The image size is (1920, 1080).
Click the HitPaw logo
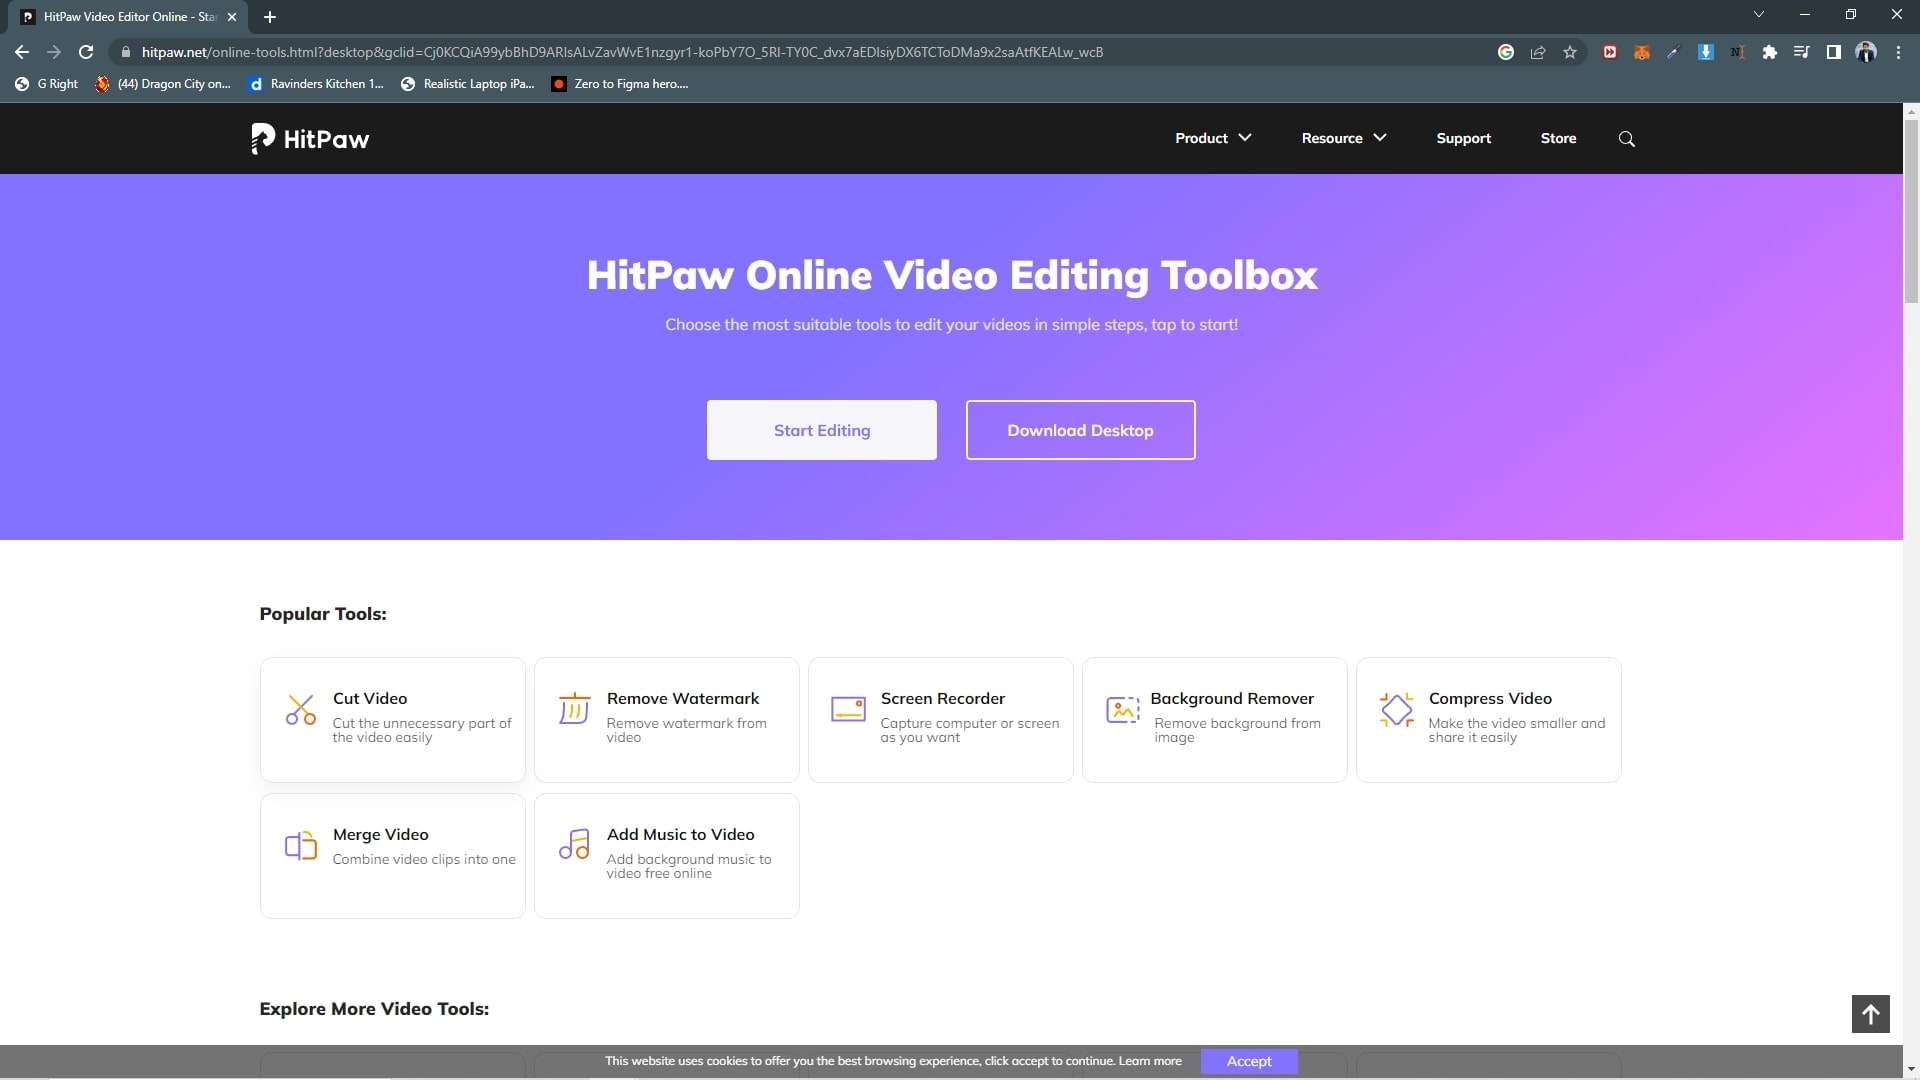pos(310,139)
